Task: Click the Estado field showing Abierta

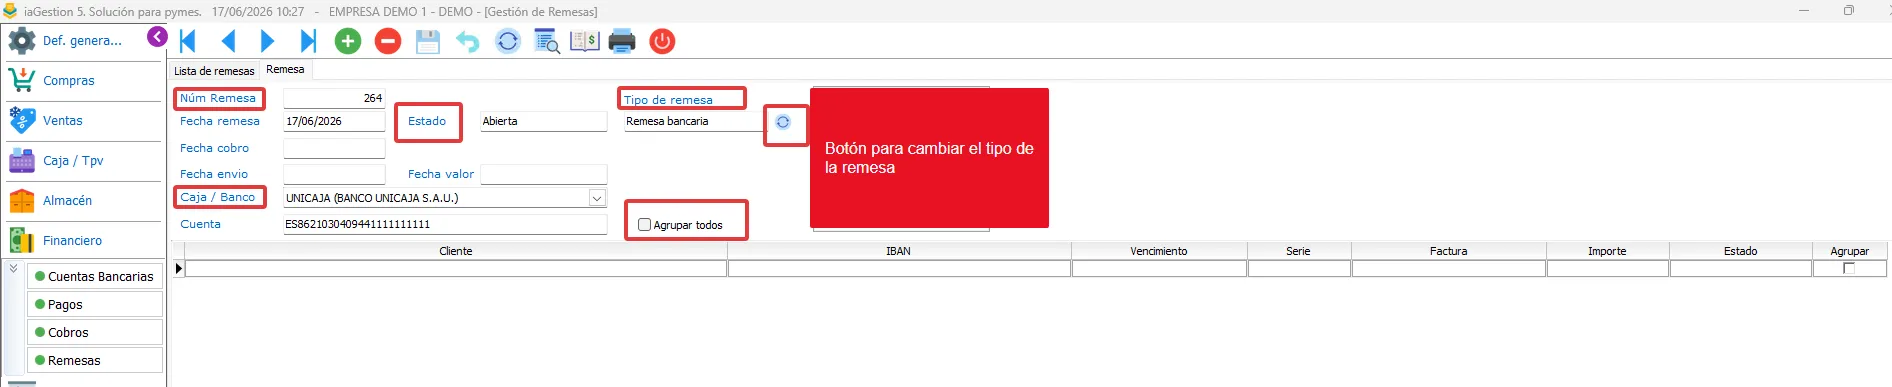Action: [x=543, y=121]
